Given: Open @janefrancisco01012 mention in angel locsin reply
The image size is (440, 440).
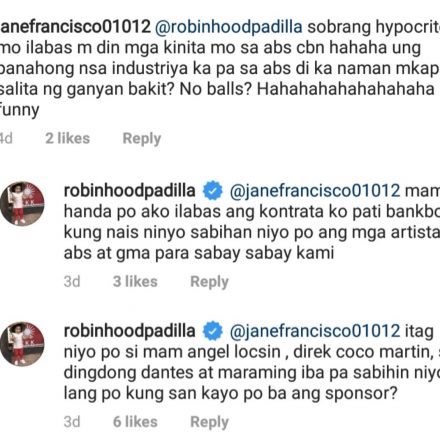Looking at the screenshot, I should point(314,332).
